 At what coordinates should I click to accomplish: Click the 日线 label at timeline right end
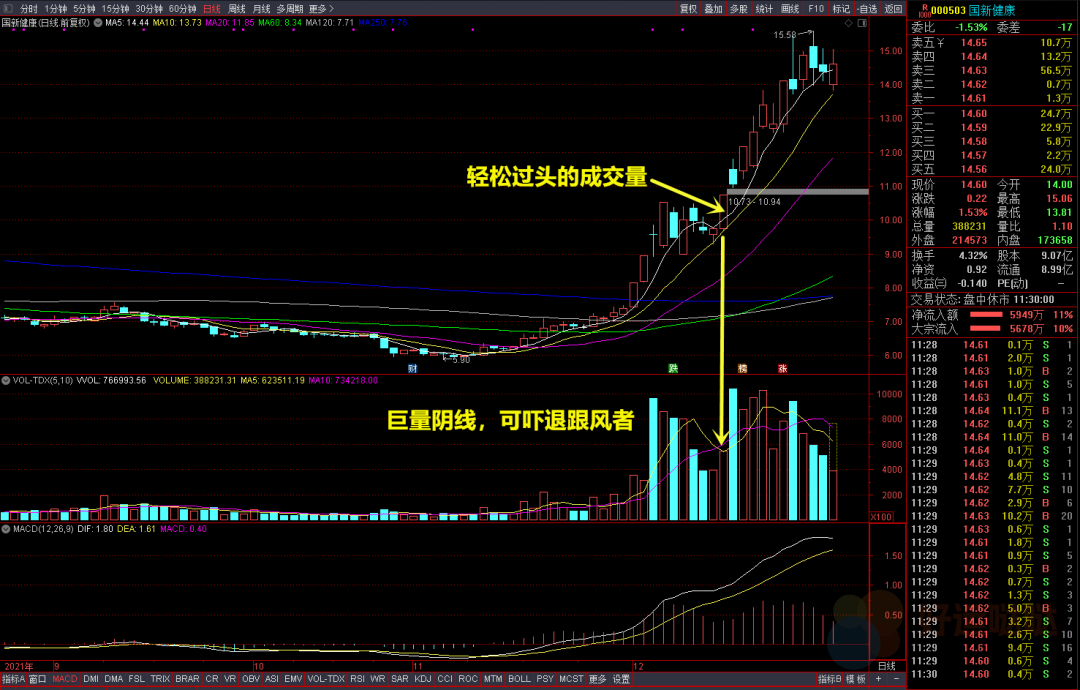coord(886,666)
